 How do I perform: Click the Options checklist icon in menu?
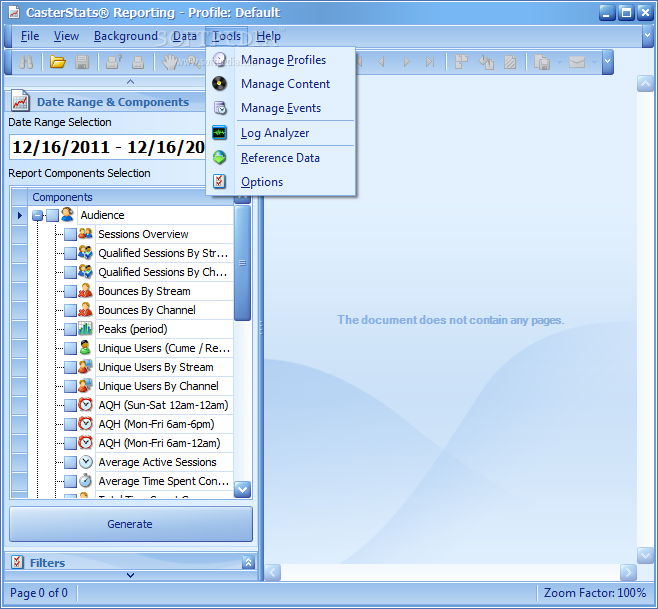pyautogui.click(x=219, y=181)
